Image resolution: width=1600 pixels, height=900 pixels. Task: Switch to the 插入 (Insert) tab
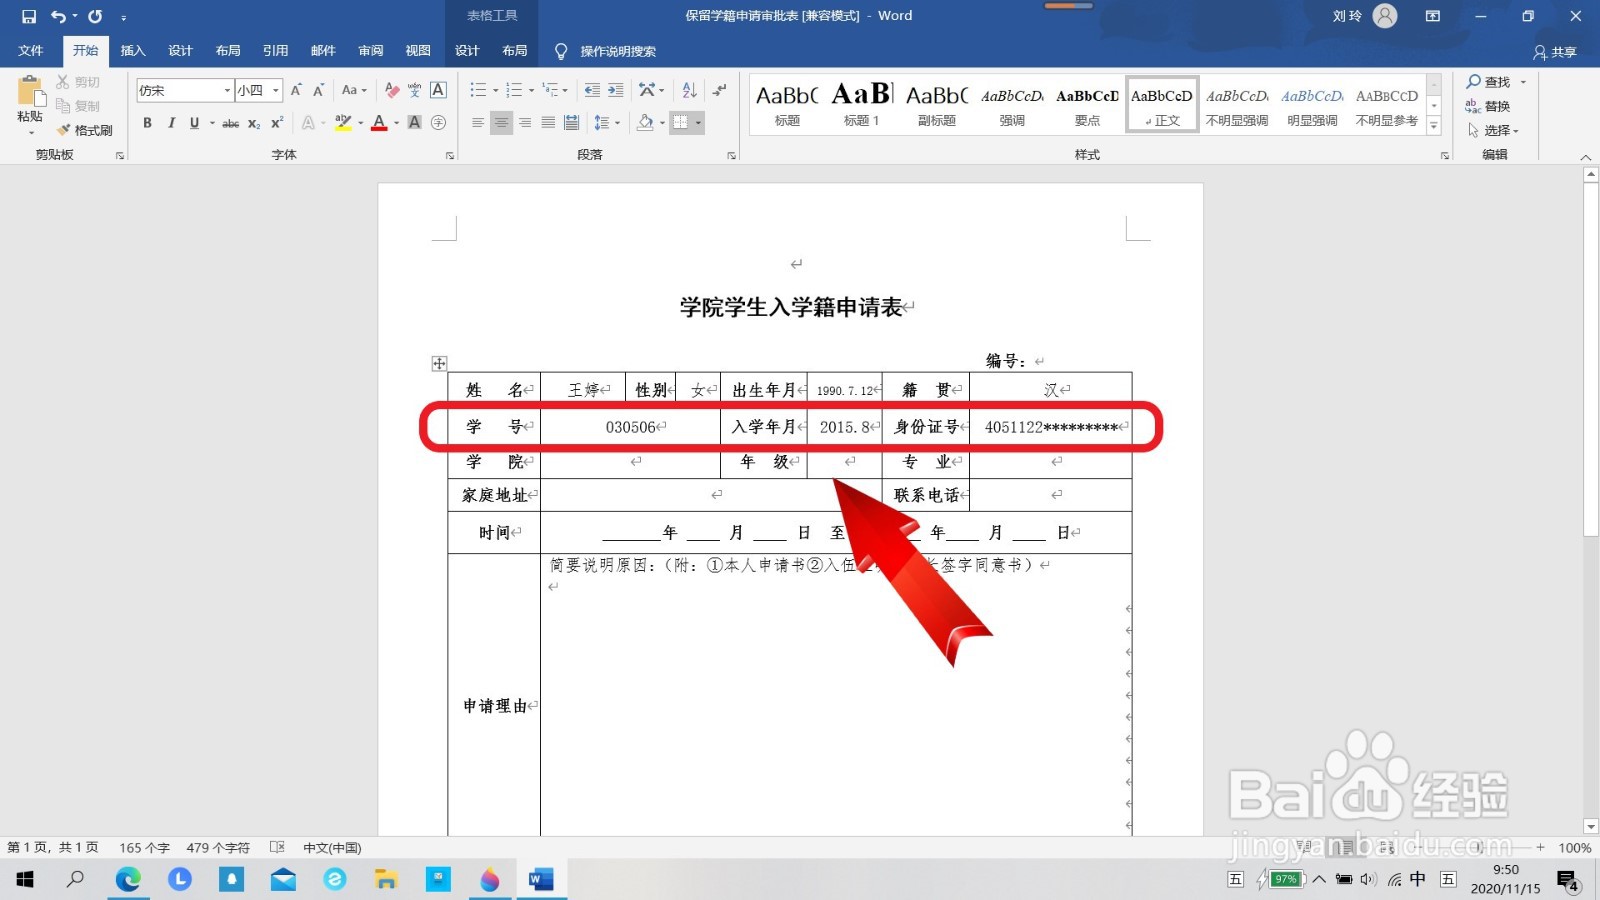[133, 51]
